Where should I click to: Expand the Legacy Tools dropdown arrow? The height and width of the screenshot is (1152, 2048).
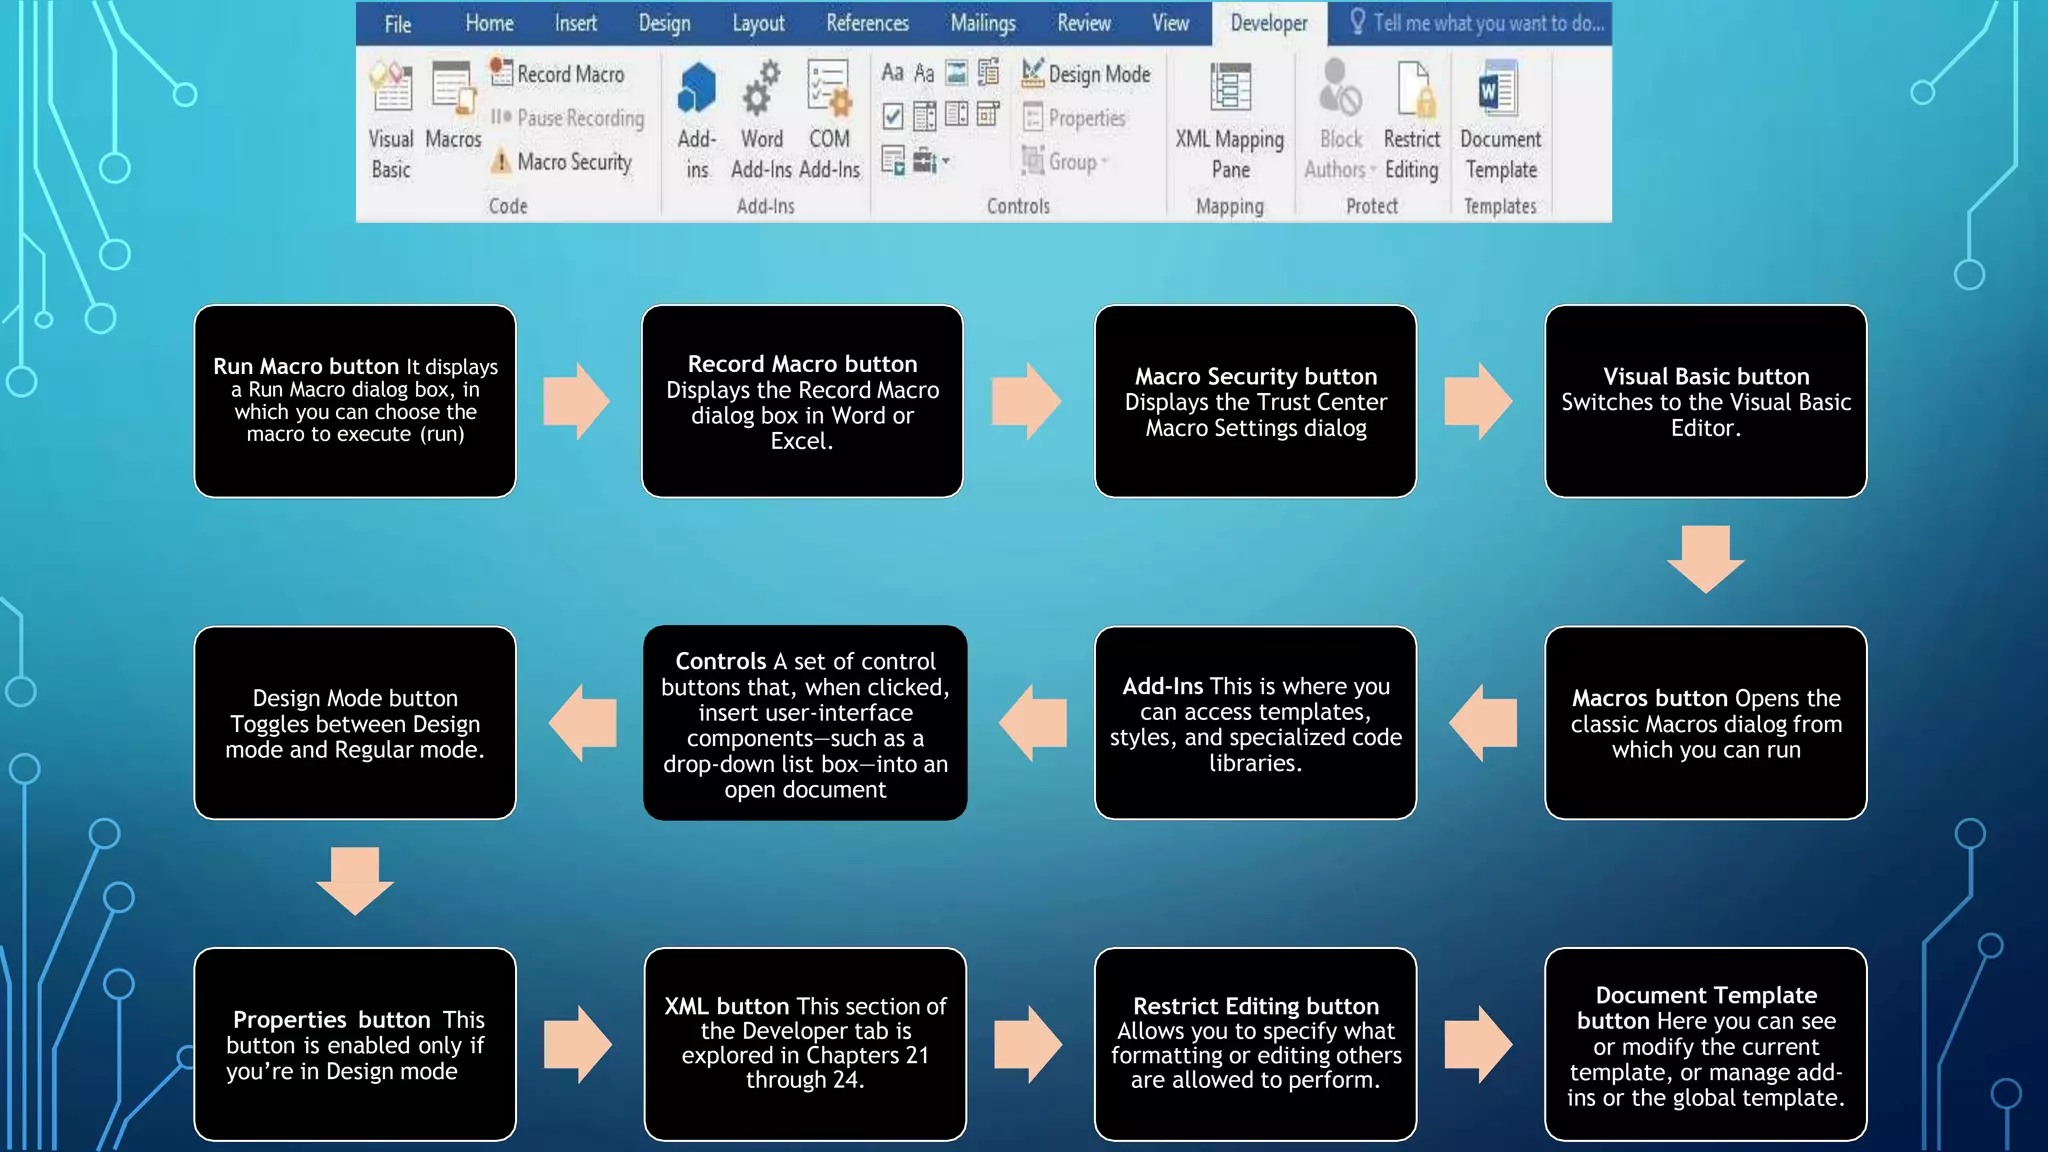[945, 160]
